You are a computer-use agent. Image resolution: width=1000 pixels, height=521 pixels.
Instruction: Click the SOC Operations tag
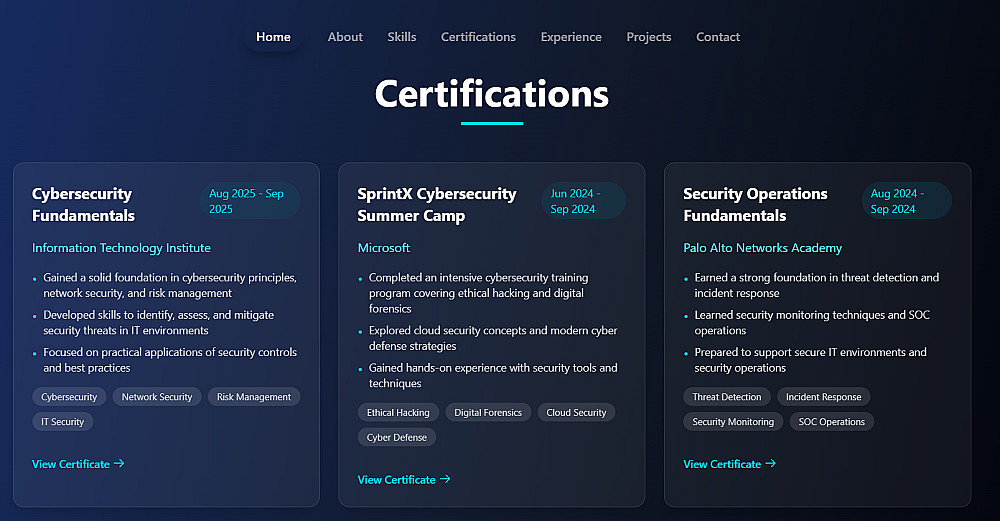point(831,422)
